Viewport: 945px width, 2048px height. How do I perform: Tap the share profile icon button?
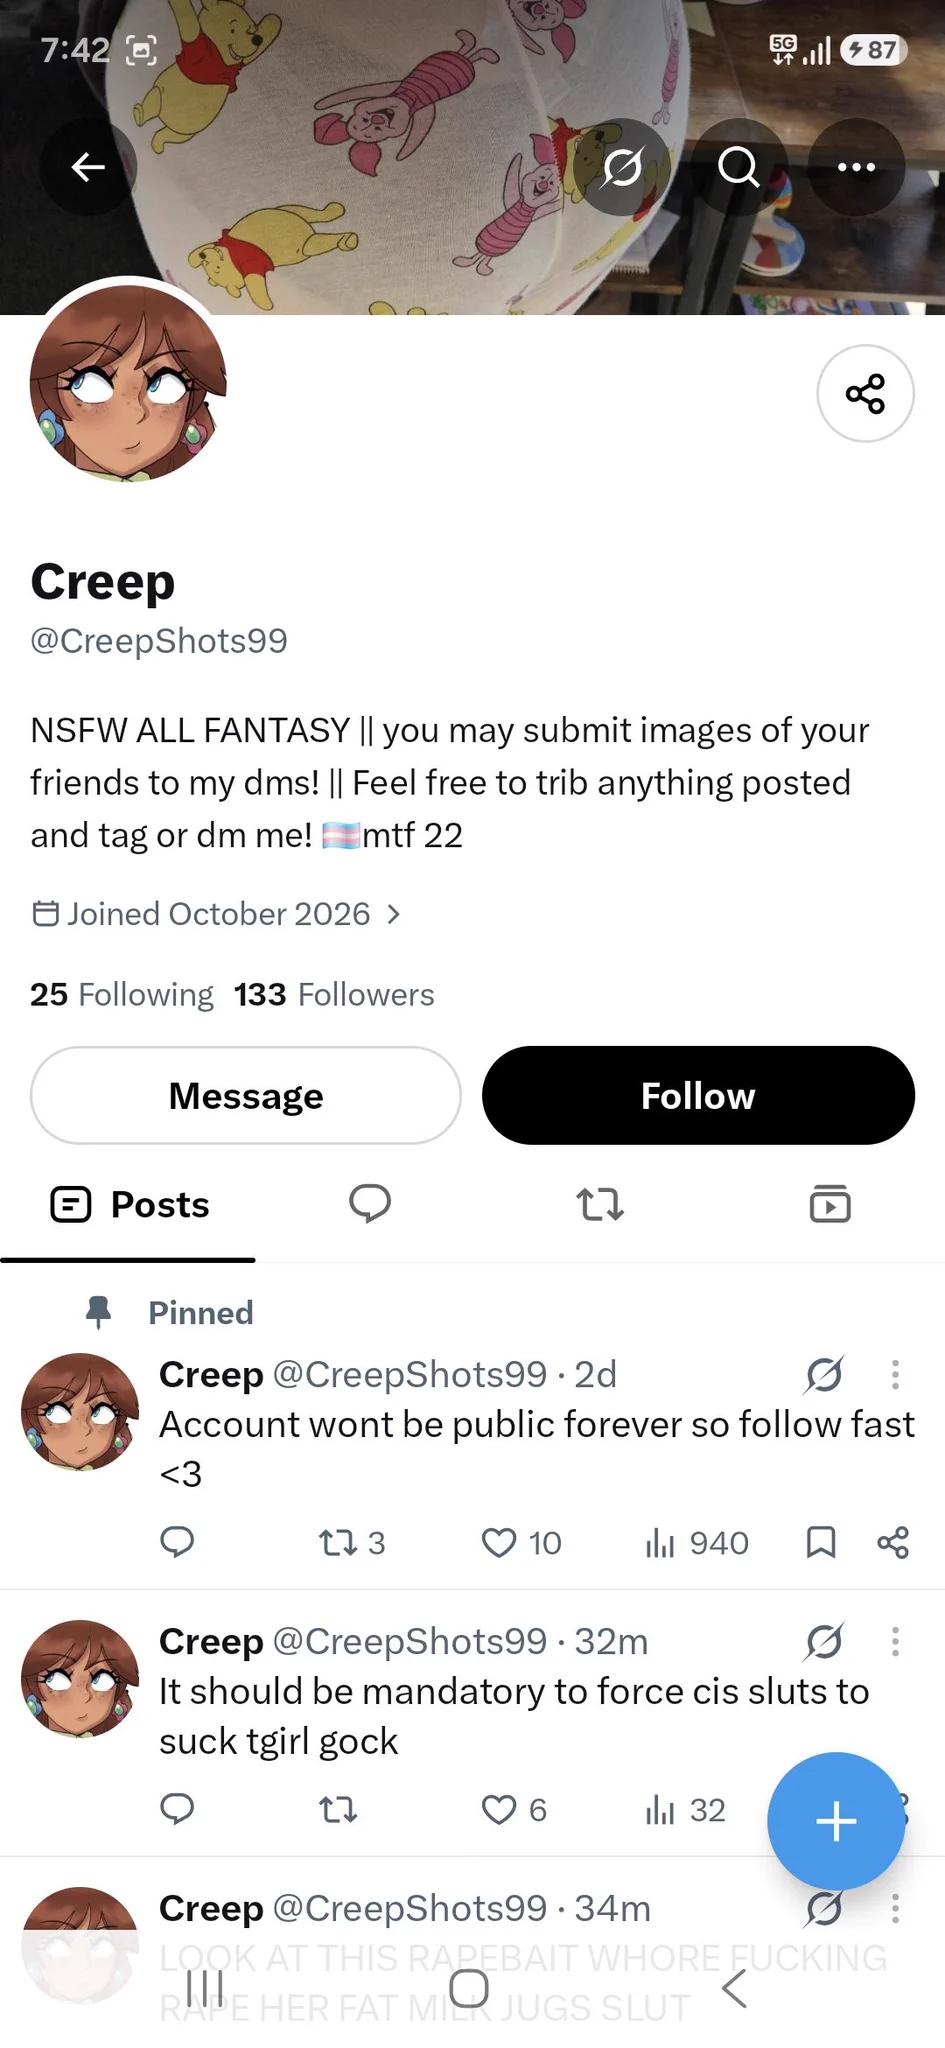point(865,393)
